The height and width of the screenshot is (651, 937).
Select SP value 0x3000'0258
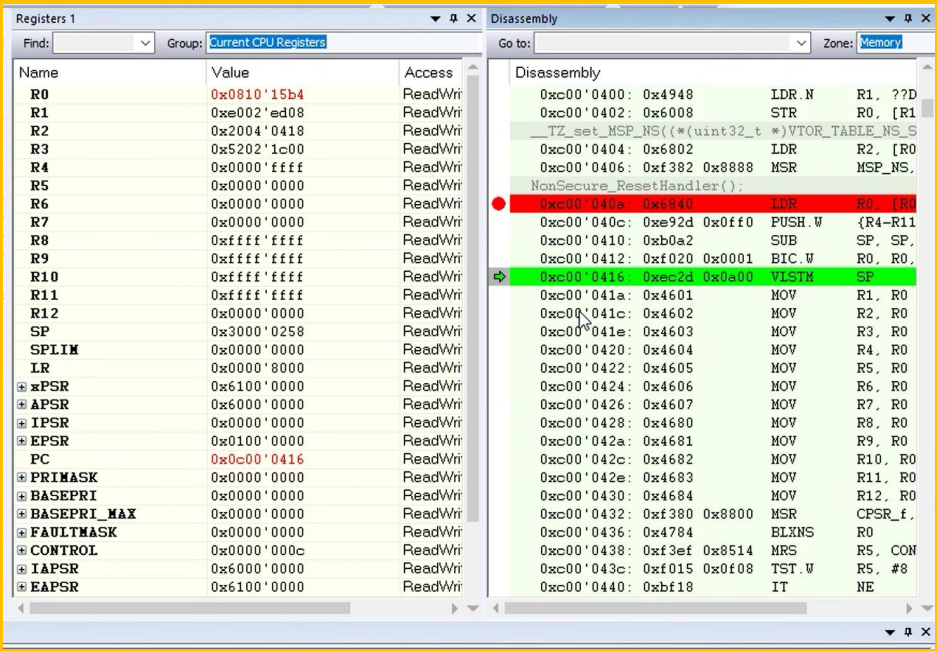click(258, 332)
